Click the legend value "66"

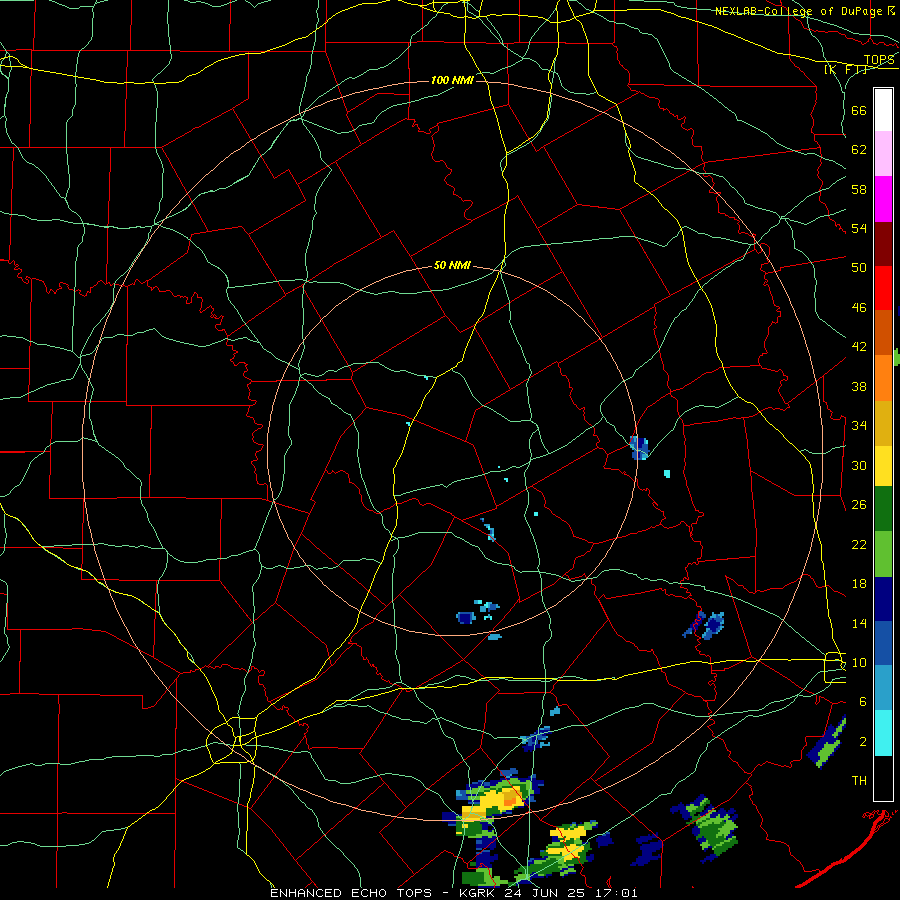point(859,110)
